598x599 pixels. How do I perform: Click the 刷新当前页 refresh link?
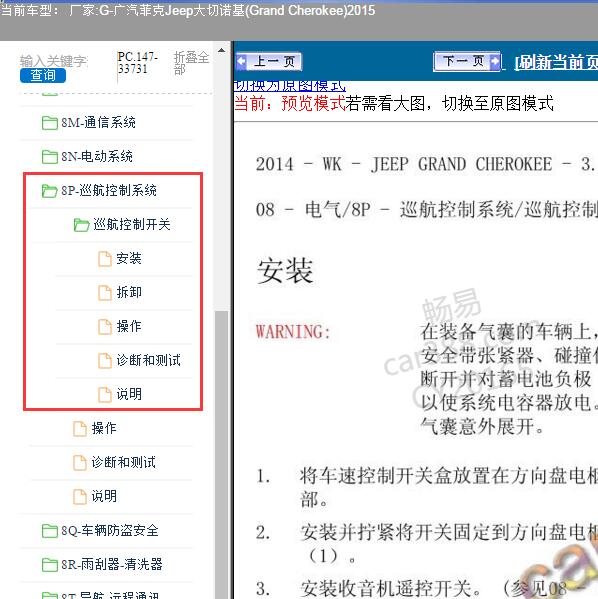pos(556,62)
